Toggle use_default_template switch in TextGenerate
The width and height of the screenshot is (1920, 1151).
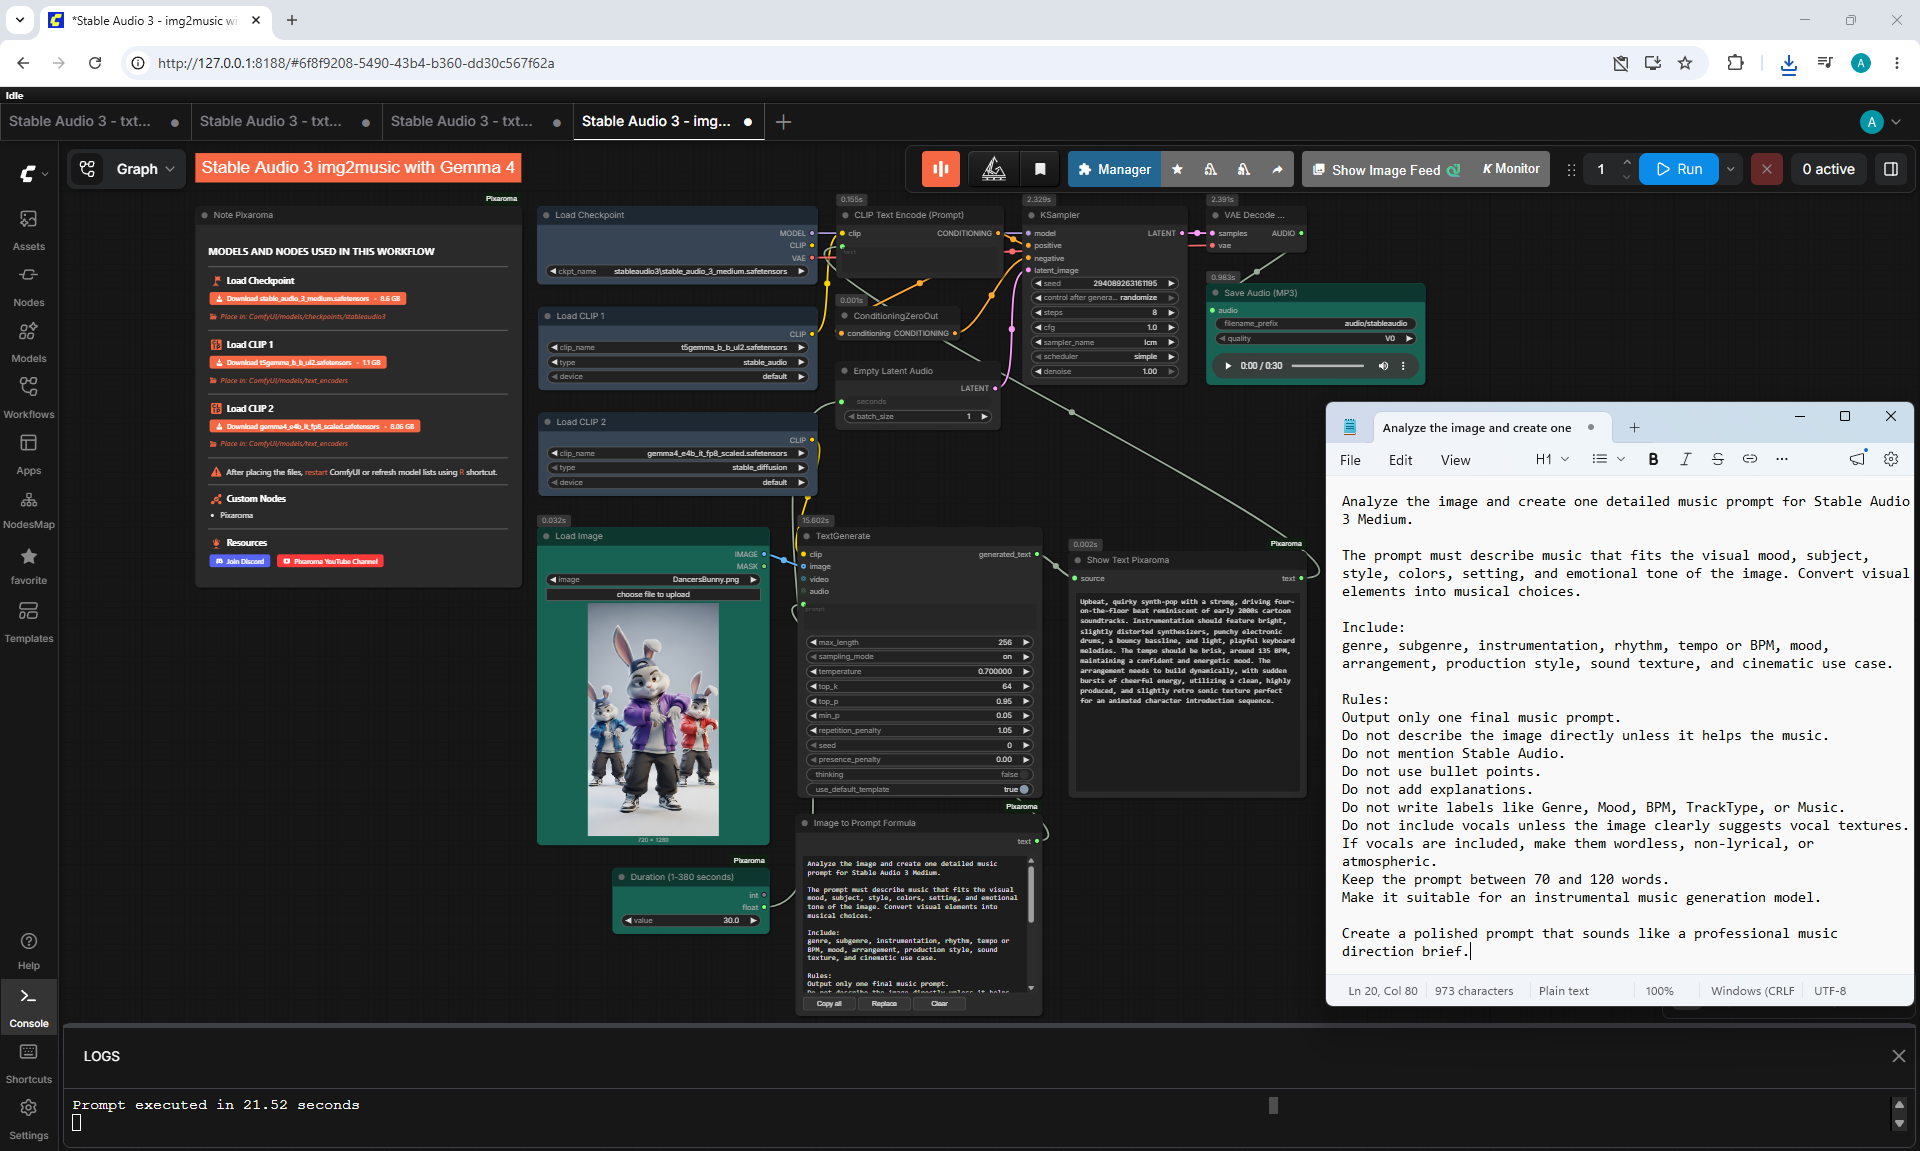[x=1024, y=789]
